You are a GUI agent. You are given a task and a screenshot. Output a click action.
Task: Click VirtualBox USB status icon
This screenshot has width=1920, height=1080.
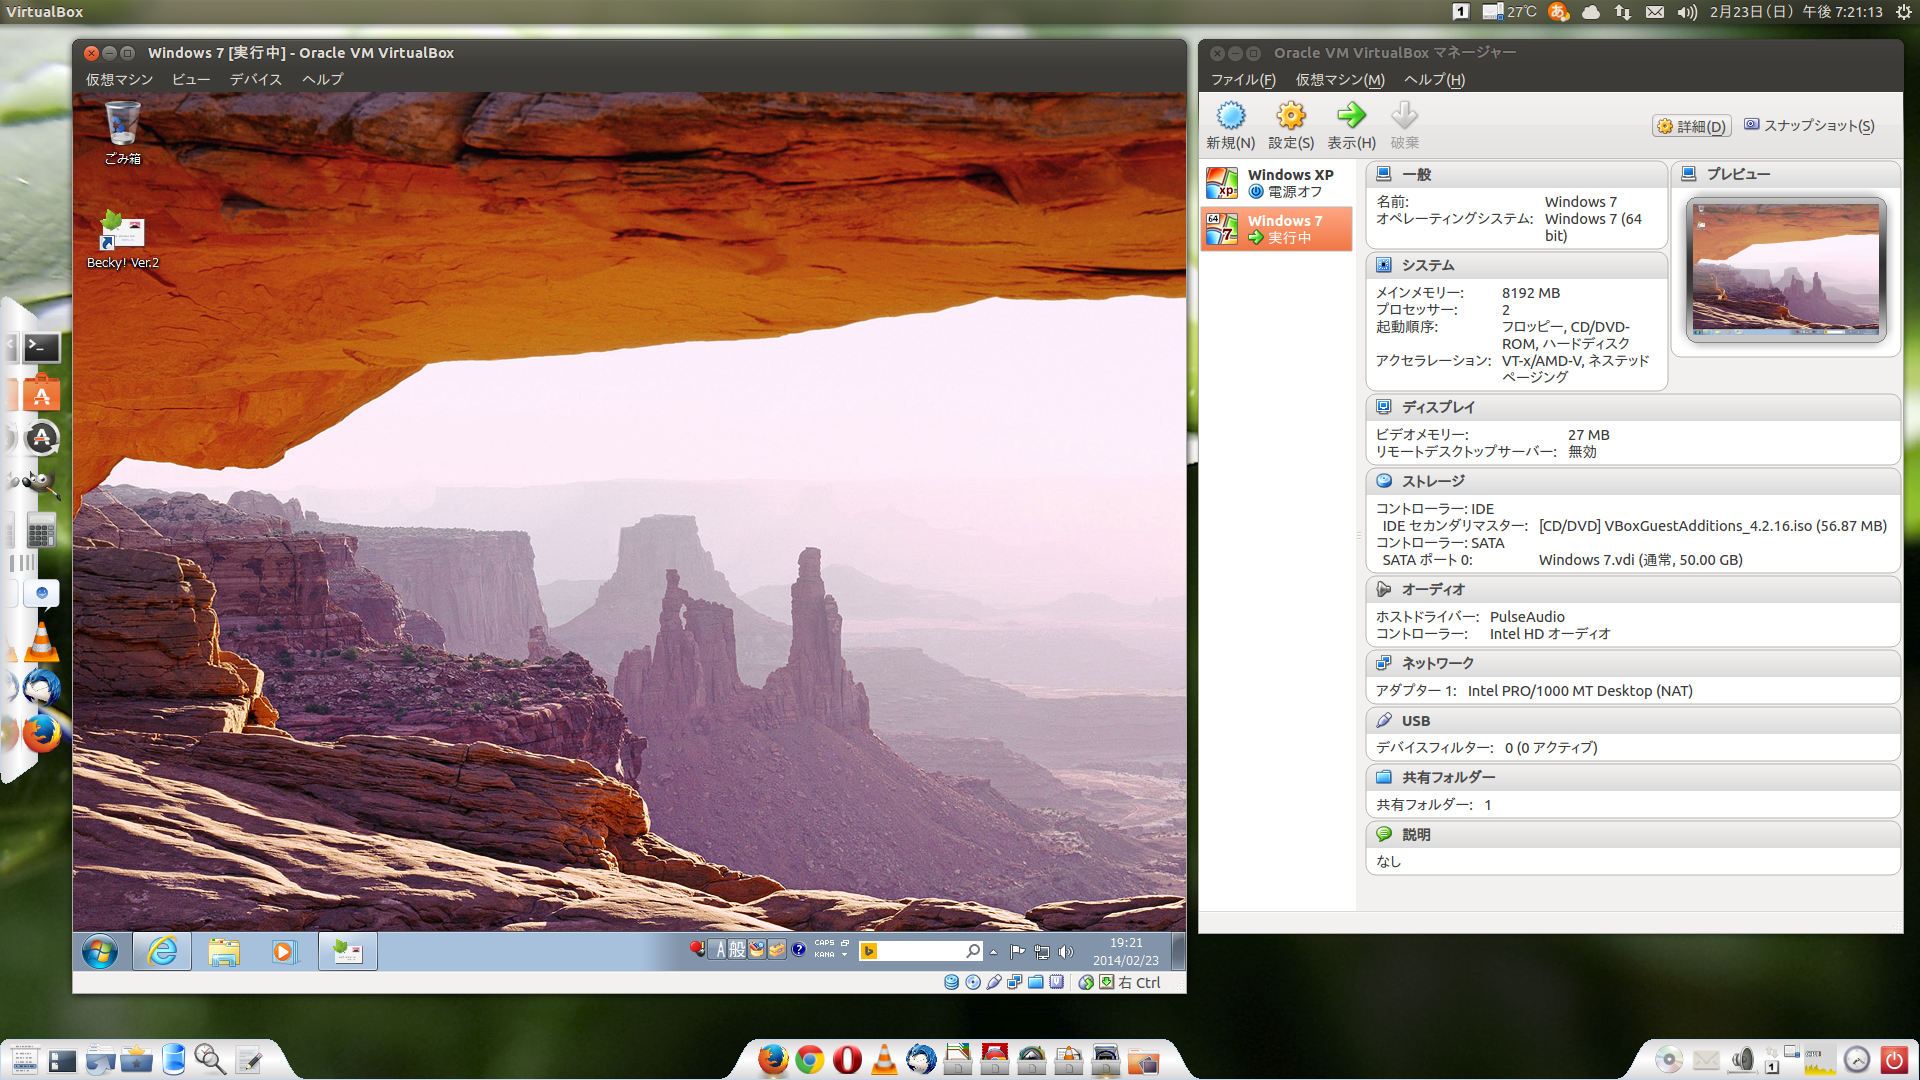[994, 982]
